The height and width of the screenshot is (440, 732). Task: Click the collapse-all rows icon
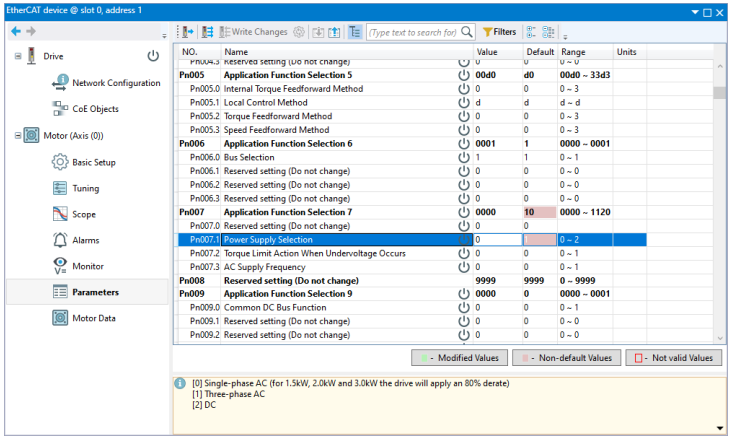coord(548,32)
